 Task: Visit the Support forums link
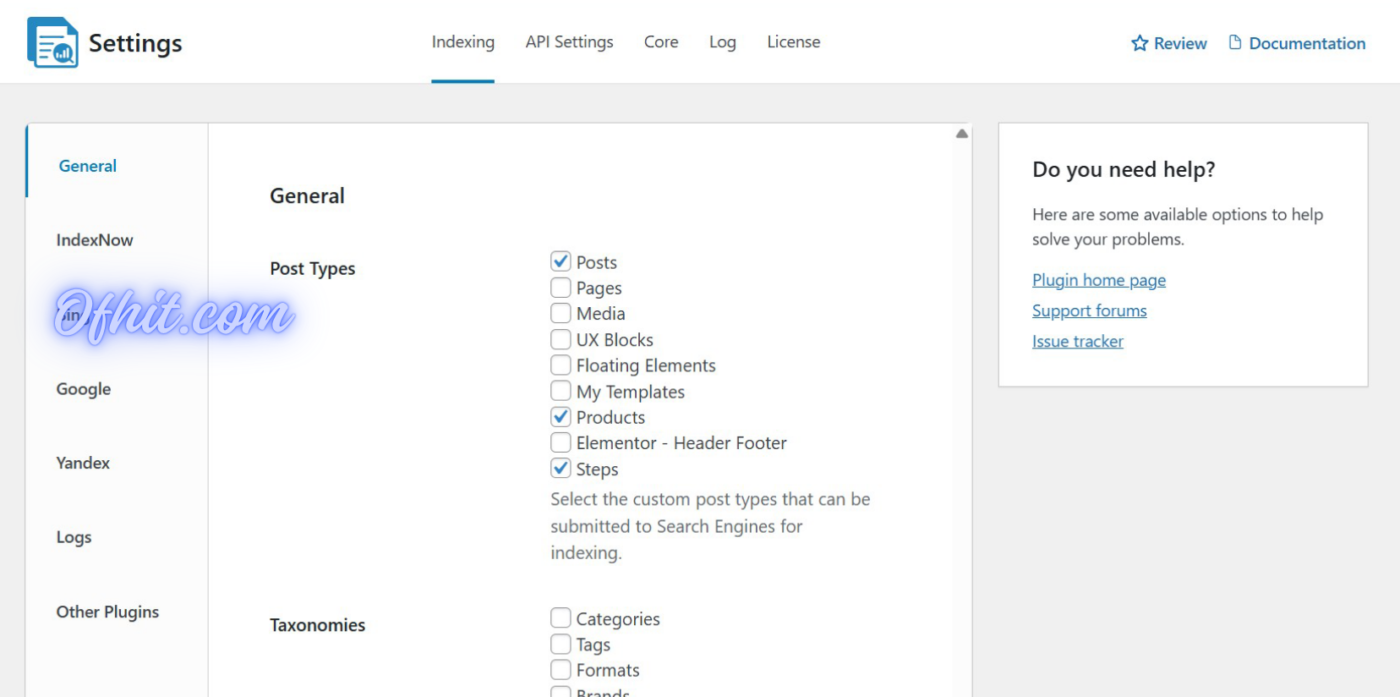tap(1089, 311)
